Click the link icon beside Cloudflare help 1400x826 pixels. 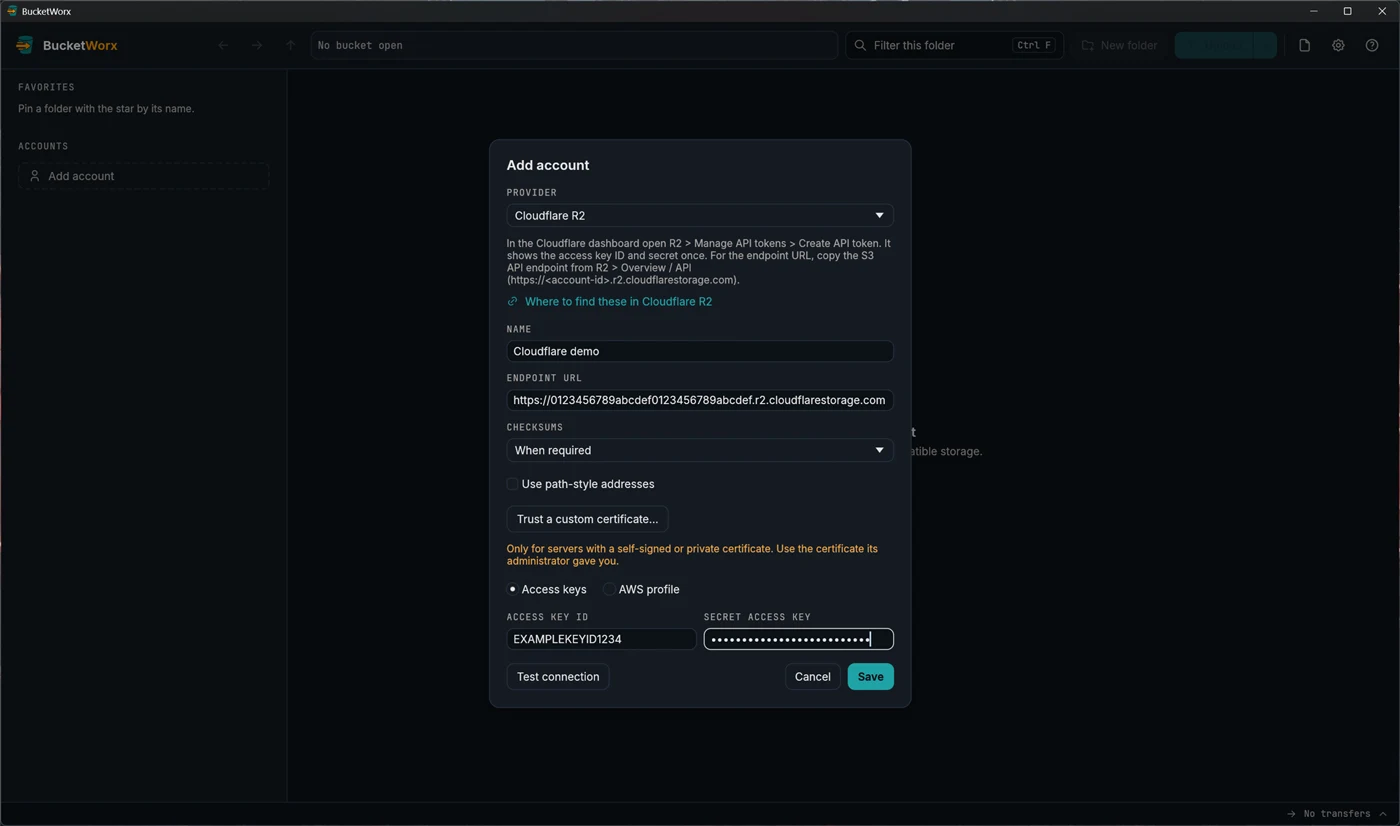point(512,301)
